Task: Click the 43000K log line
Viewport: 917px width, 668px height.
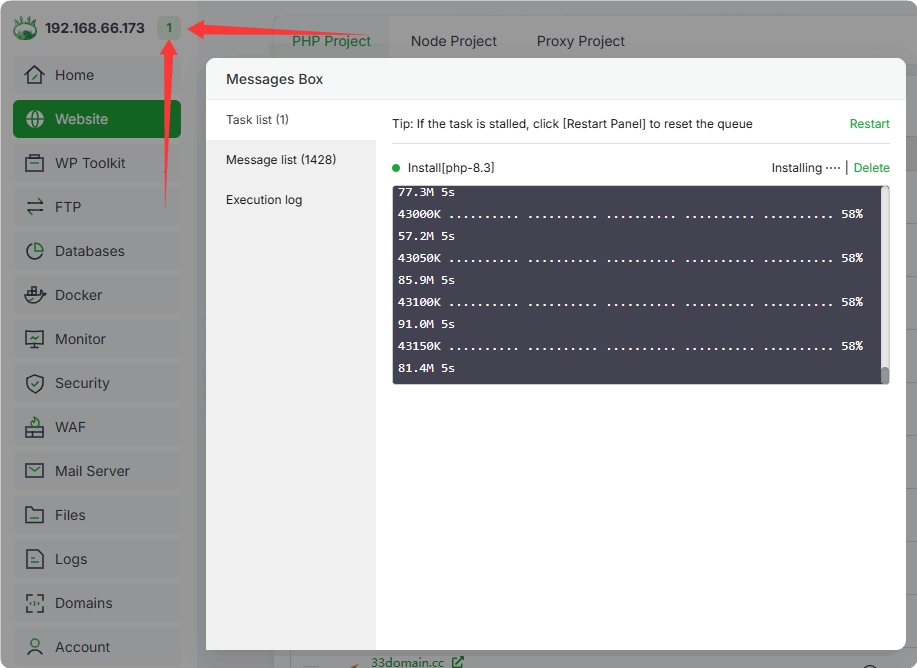Action: 630,214
